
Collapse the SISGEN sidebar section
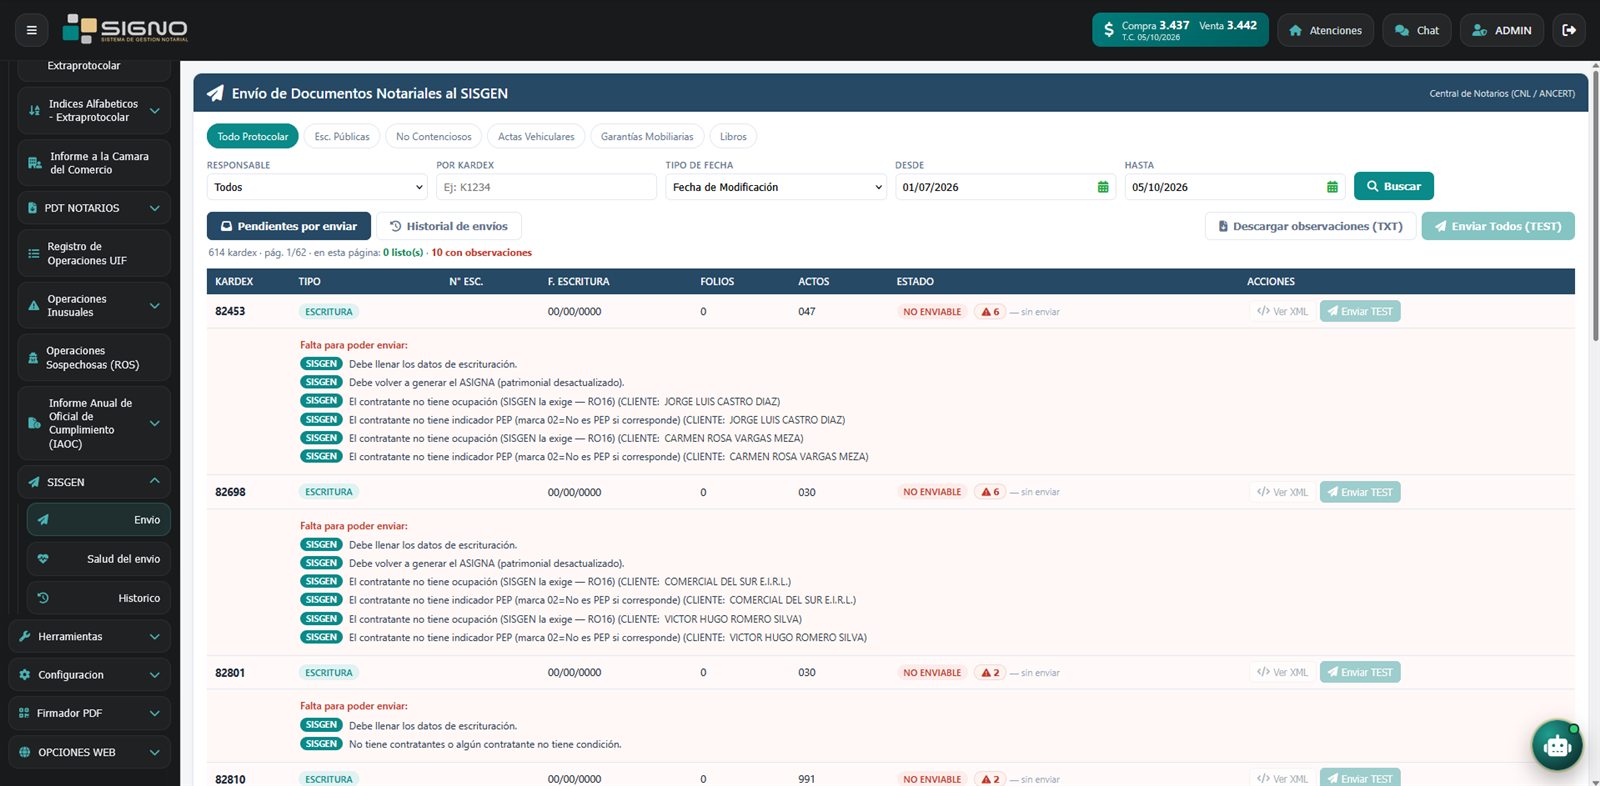click(x=94, y=482)
